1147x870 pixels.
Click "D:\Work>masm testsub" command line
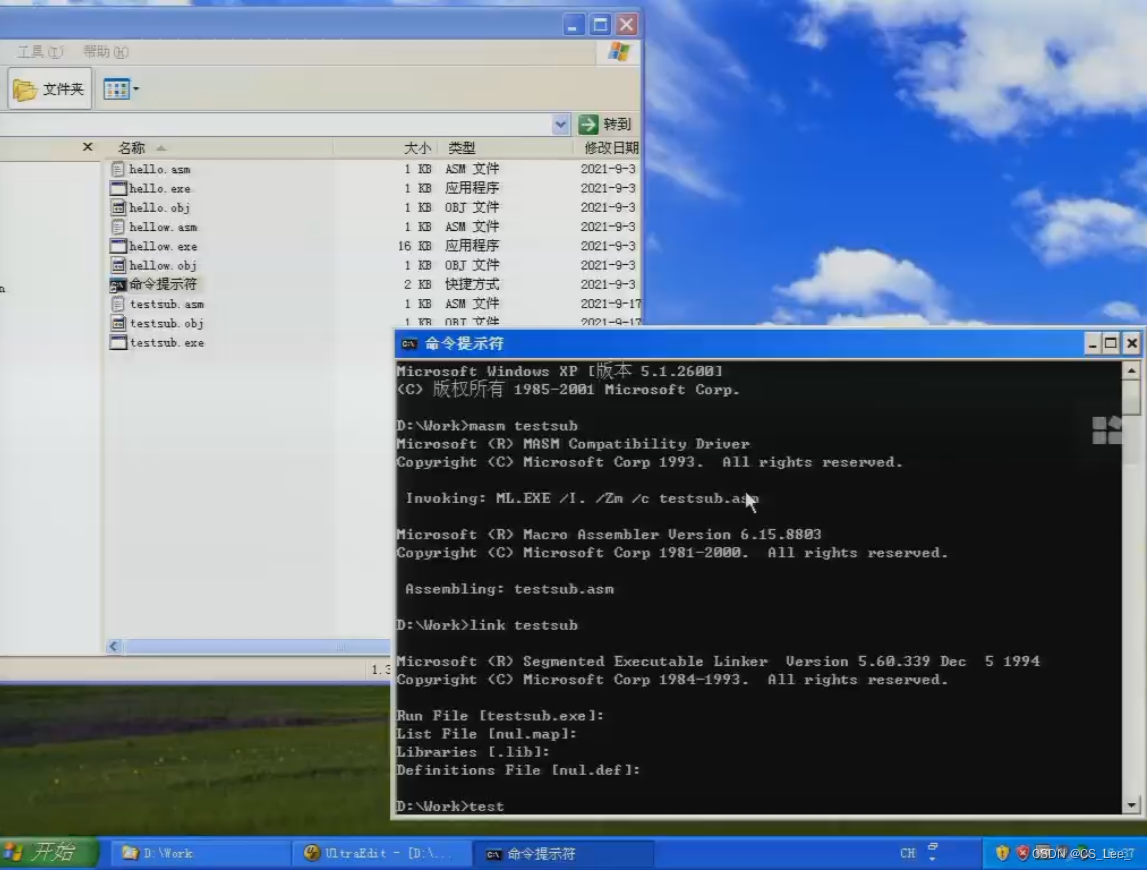click(x=486, y=426)
